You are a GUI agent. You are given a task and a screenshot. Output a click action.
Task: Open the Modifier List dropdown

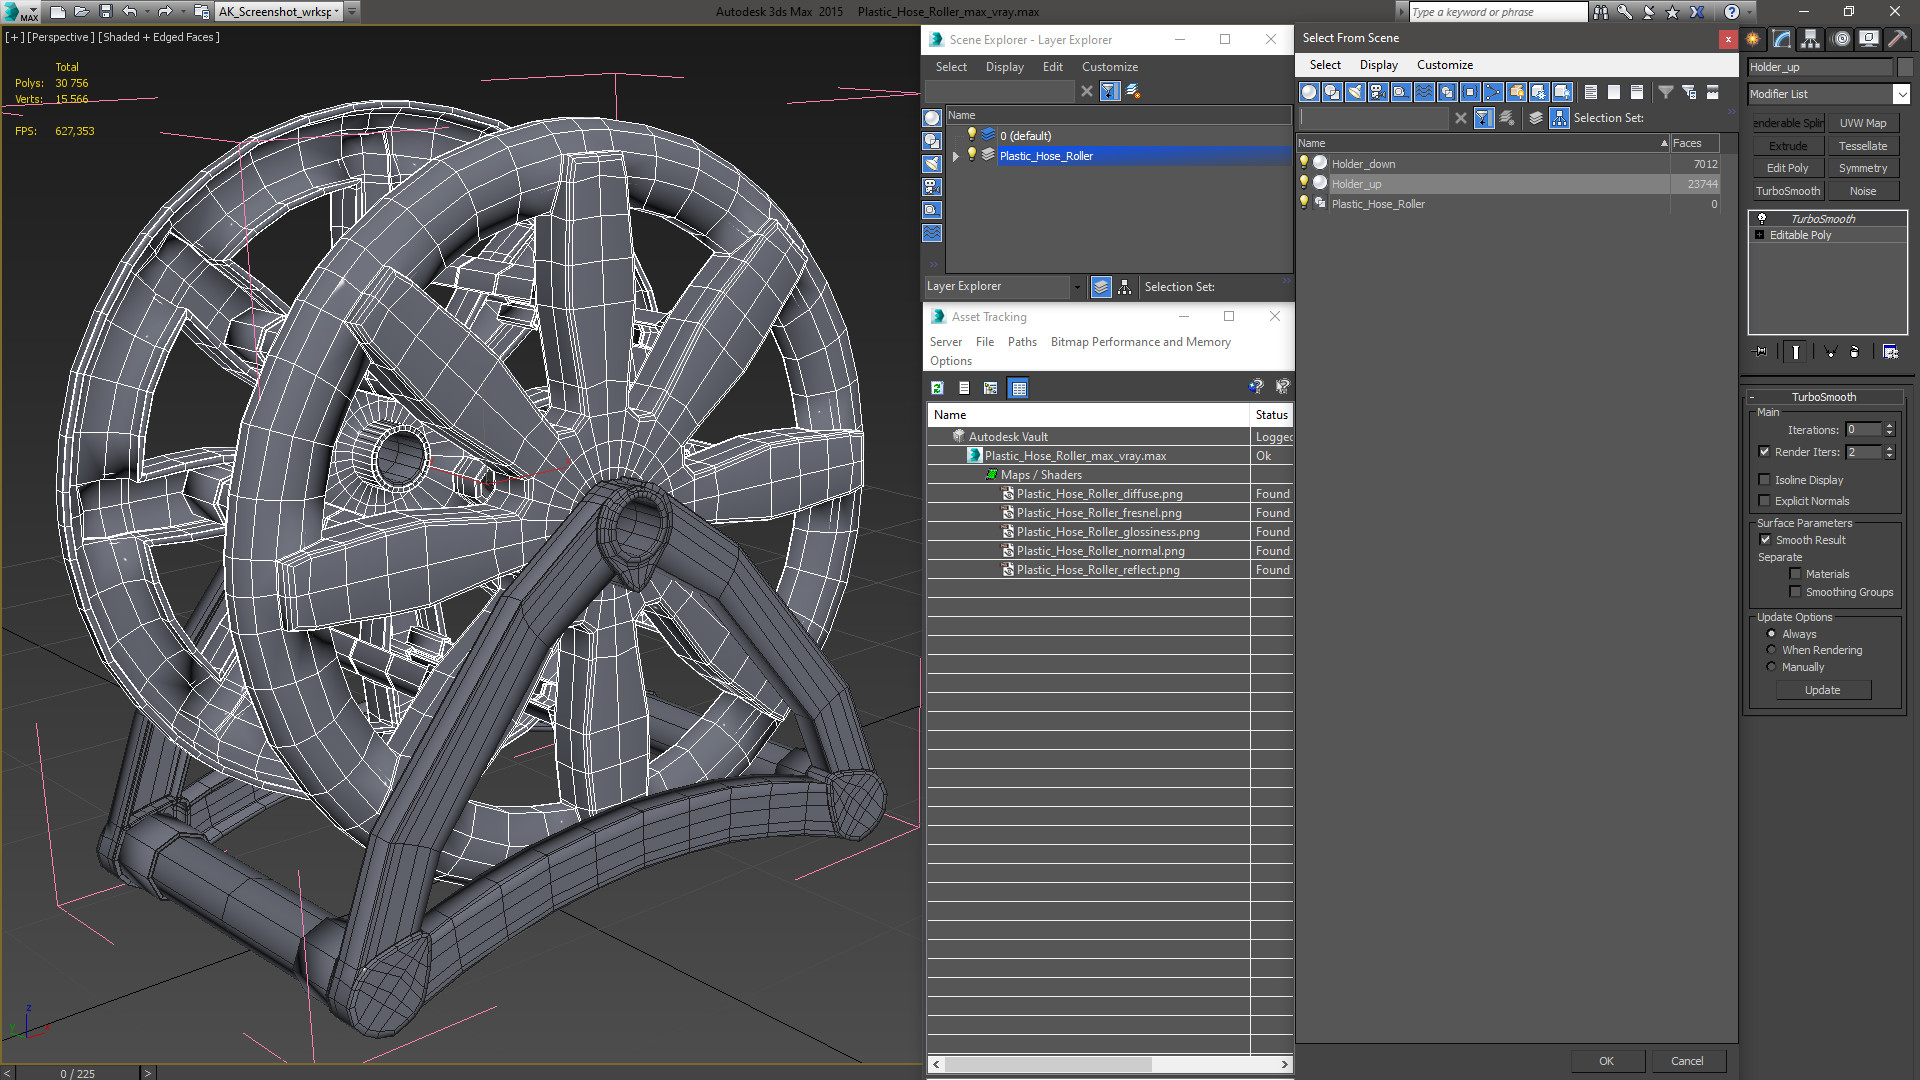pos(1900,94)
